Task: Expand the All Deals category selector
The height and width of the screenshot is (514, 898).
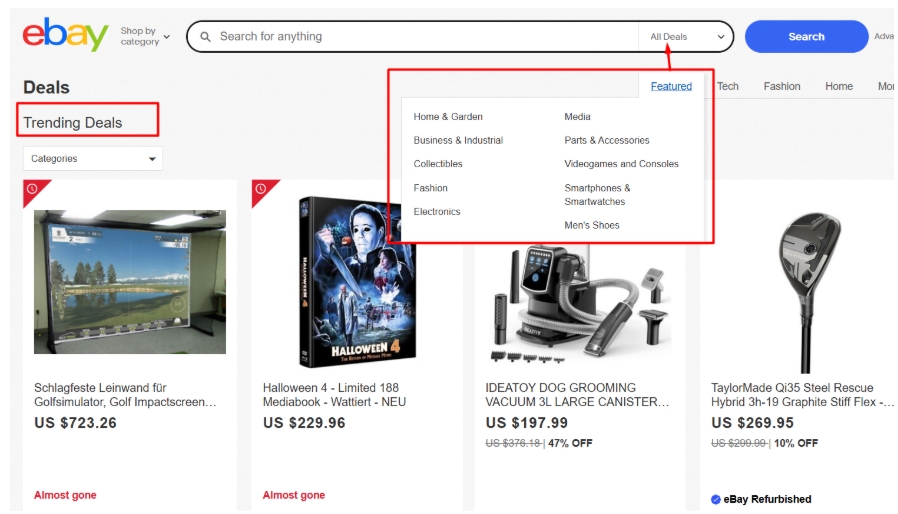Action: (687, 37)
